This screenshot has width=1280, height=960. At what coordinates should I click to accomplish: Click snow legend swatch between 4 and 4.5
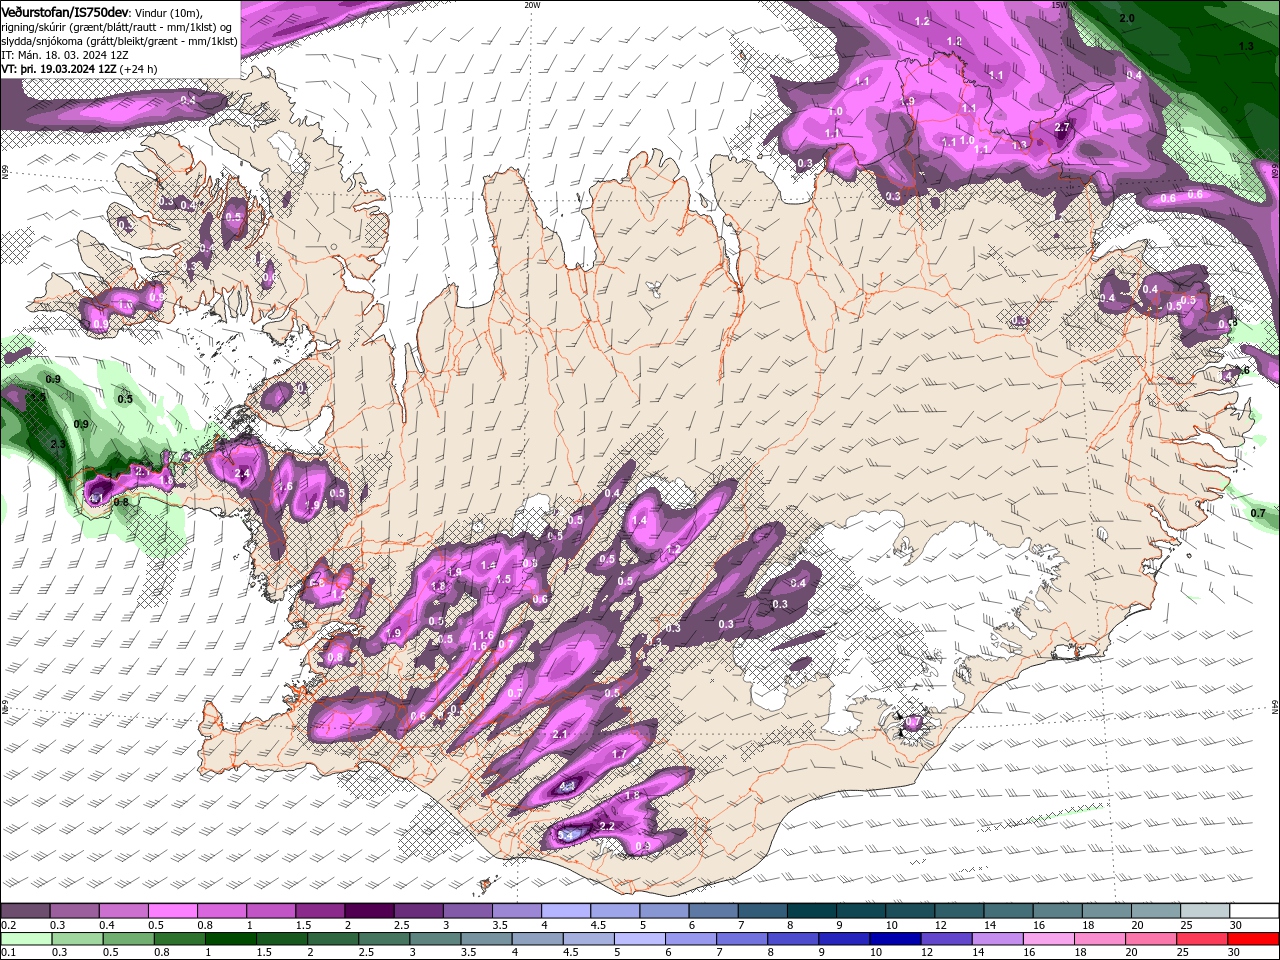[x=566, y=910]
